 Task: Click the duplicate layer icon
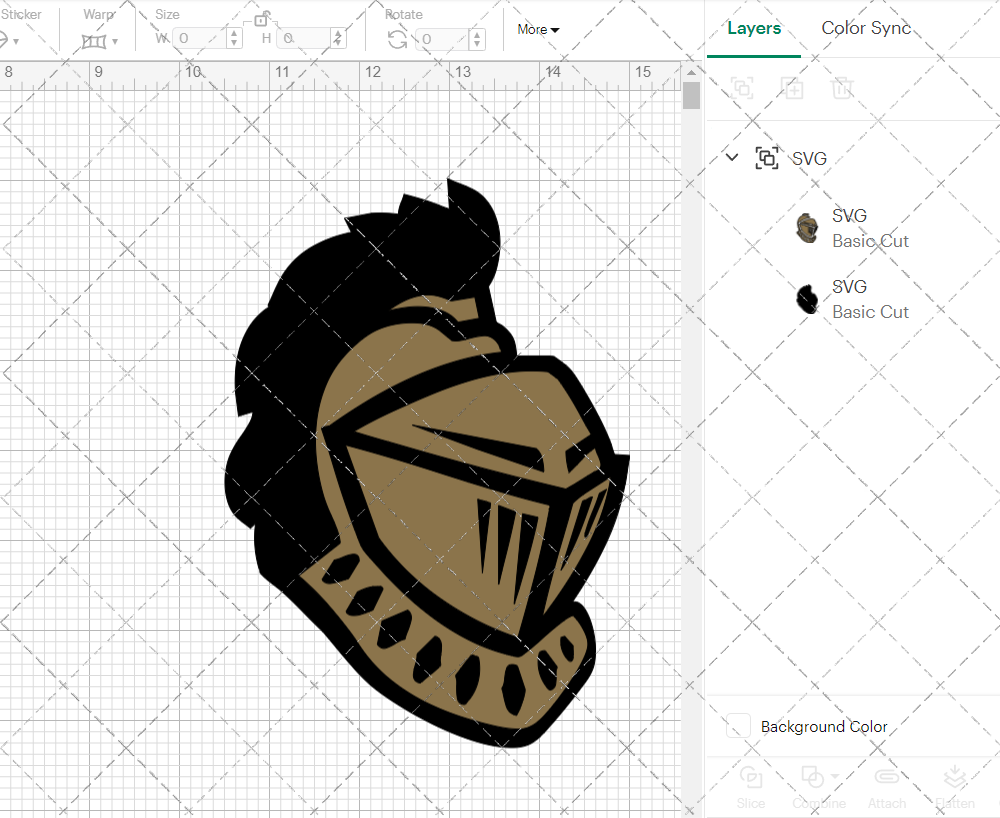tap(793, 88)
